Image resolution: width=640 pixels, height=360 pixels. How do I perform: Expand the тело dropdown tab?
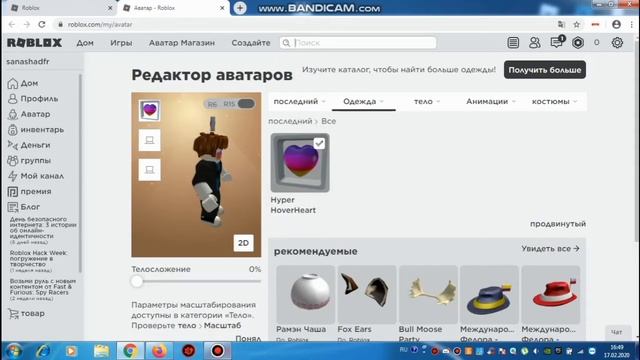pyautogui.click(x=427, y=101)
